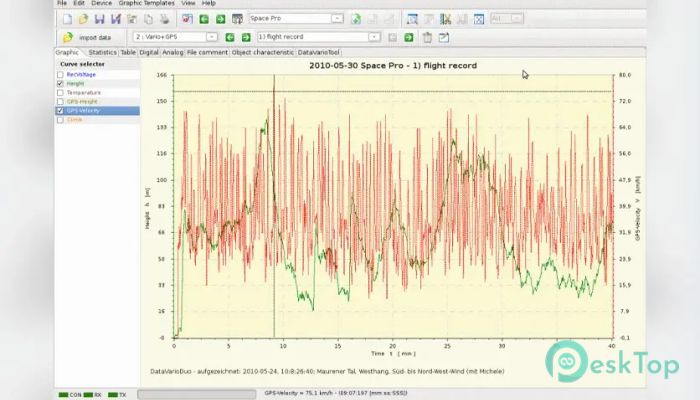Viewport: 700px width, 400px height.
Task: Open the Graphic Templates menu
Action: tap(146, 3)
